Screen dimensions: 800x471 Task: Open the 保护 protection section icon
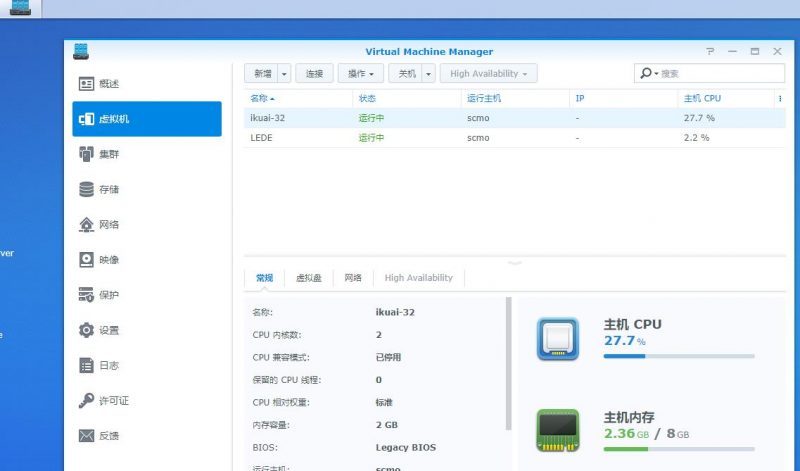(87, 295)
